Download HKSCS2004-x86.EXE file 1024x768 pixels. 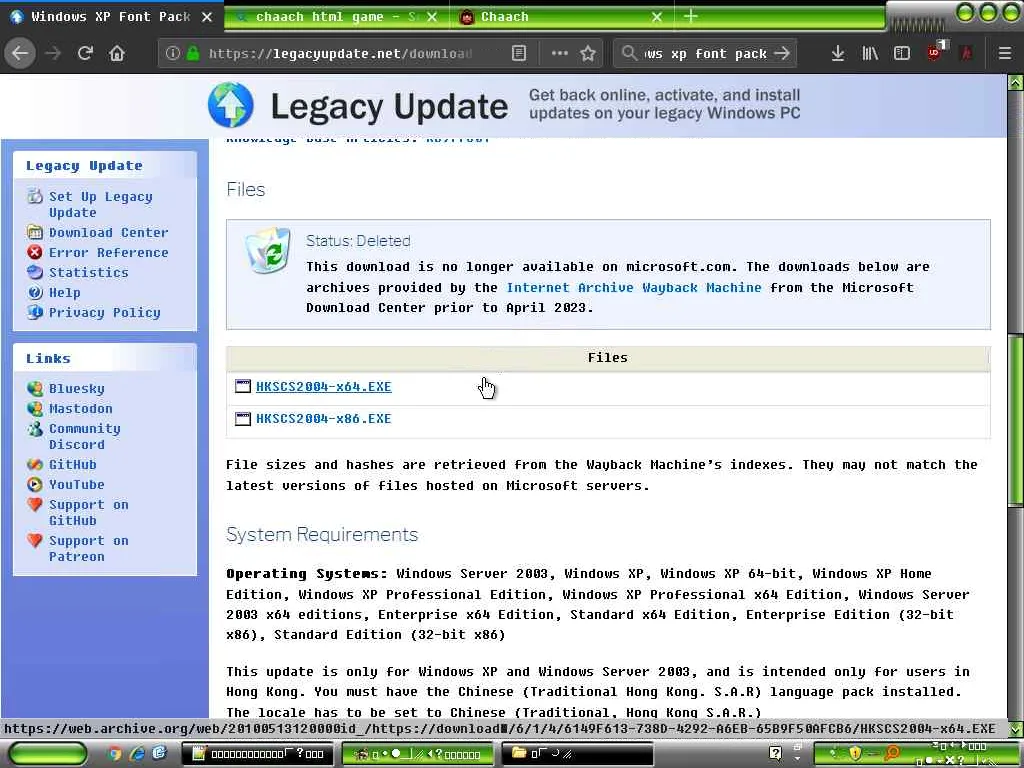click(323, 419)
